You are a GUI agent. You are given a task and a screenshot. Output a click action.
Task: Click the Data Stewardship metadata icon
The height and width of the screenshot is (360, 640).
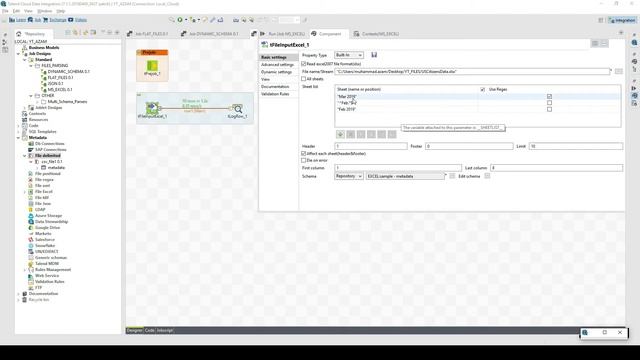click(x=31, y=222)
